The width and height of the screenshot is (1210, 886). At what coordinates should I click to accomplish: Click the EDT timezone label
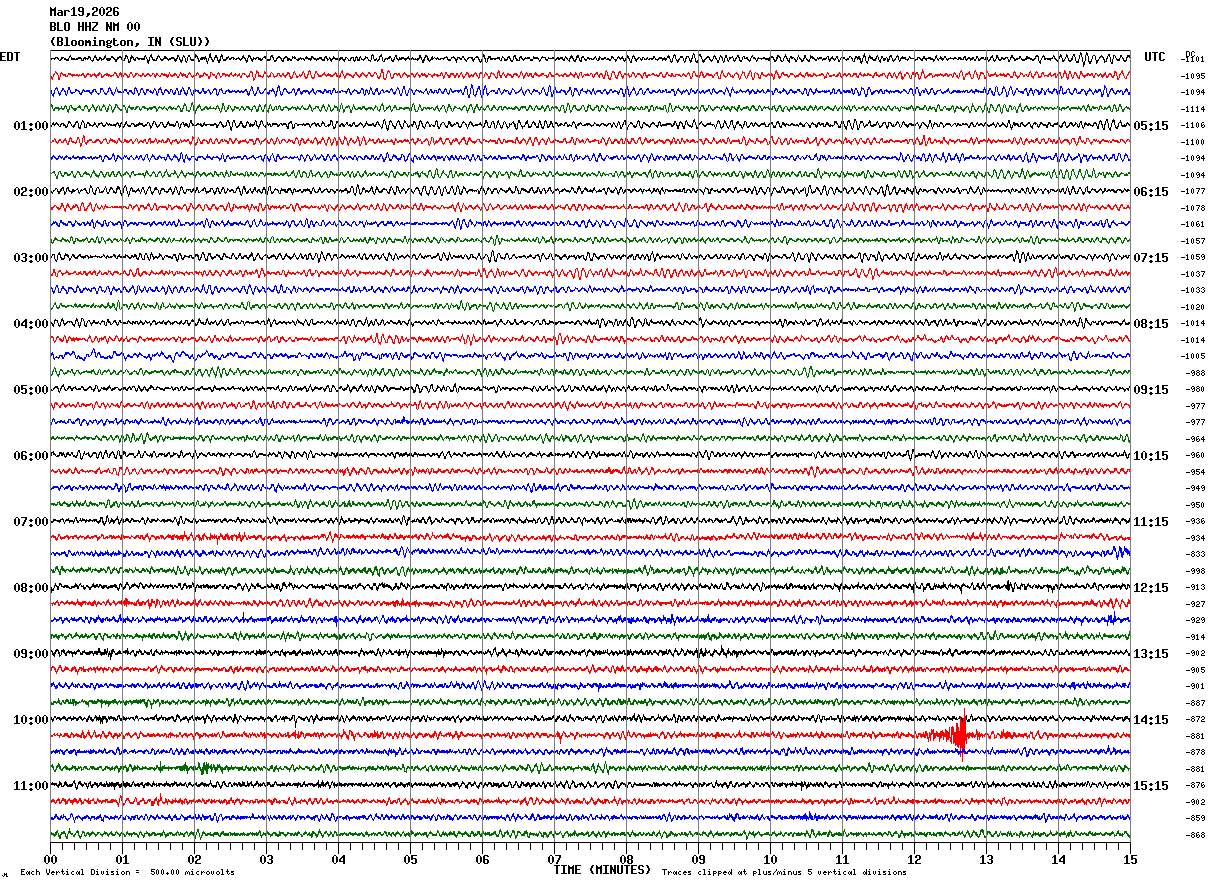tap(10, 57)
